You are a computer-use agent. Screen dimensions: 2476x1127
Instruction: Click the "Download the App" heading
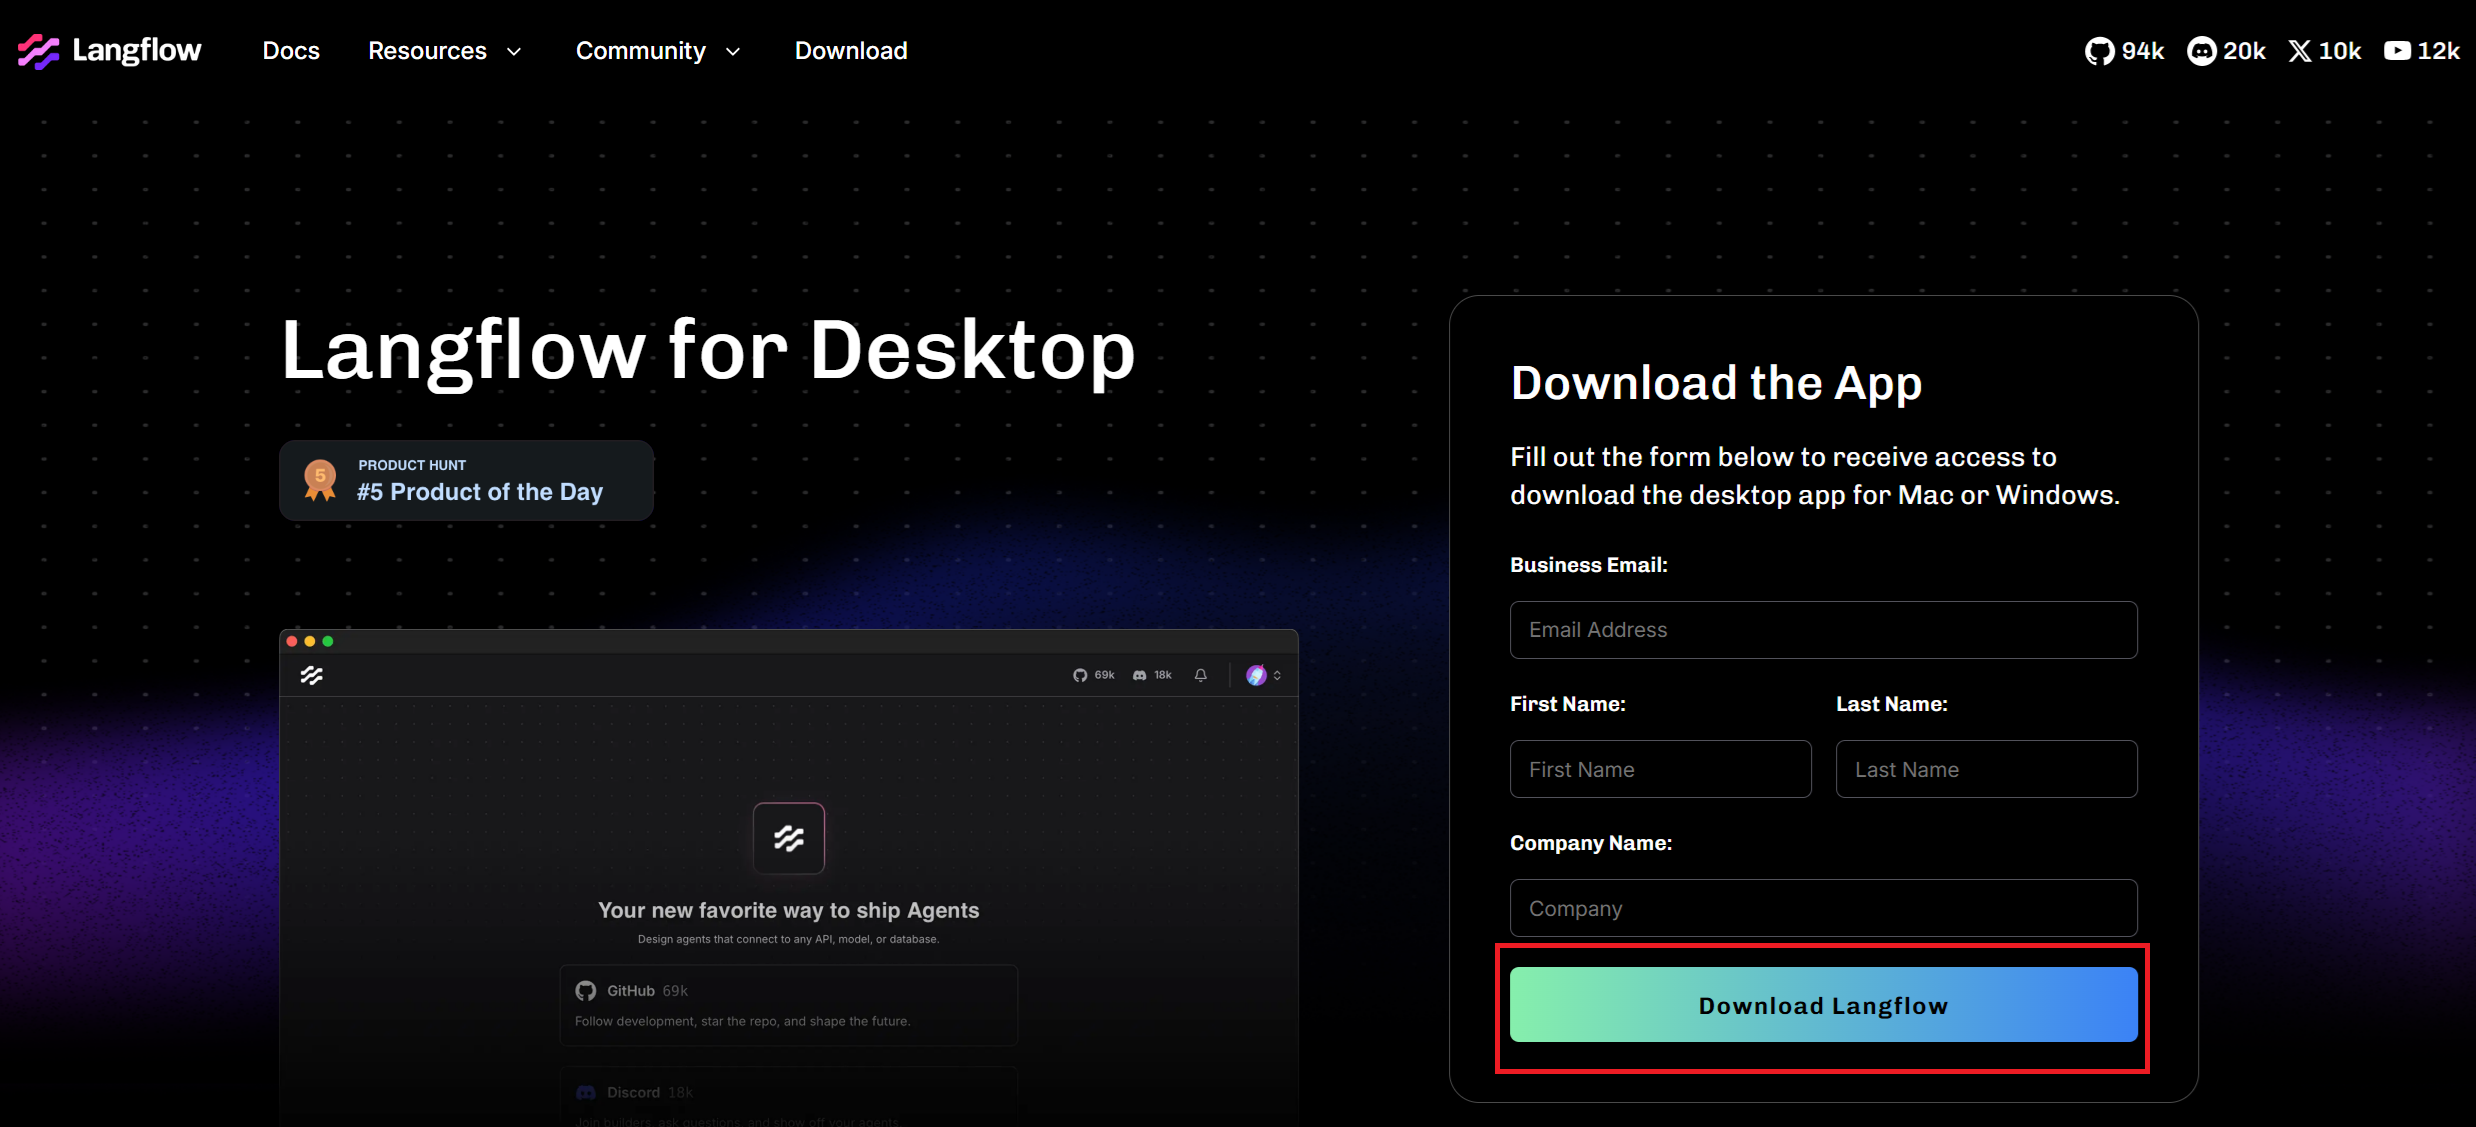[1716, 383]
